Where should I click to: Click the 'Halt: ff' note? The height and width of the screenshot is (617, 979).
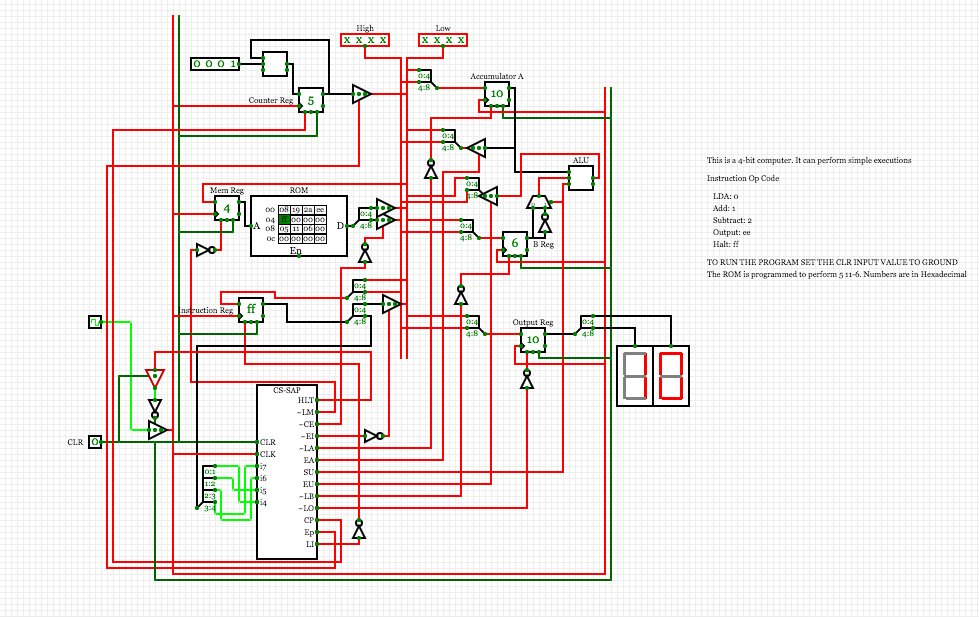point(726,244)
